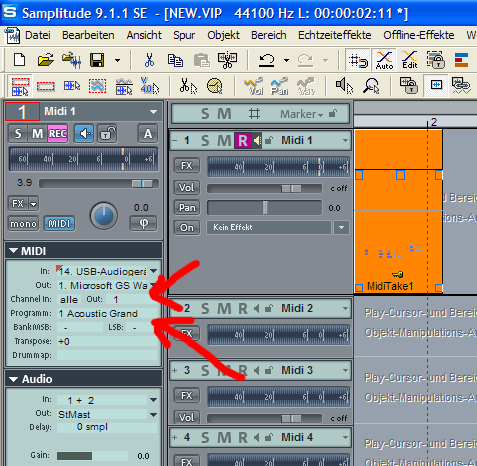
Task: Undo the last action
Action: pos(266,60)
